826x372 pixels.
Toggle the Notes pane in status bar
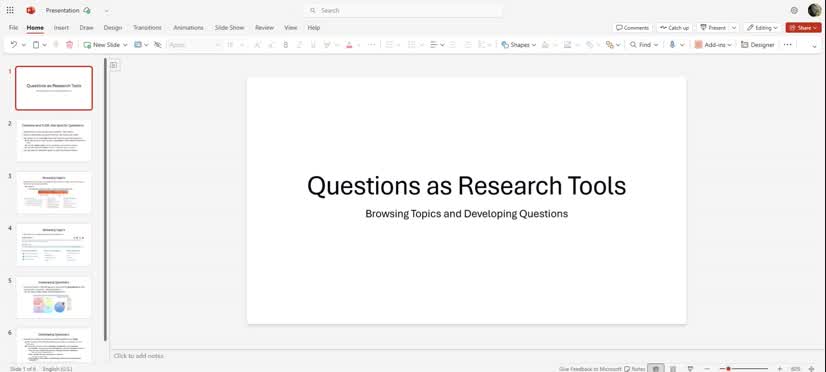635,369
